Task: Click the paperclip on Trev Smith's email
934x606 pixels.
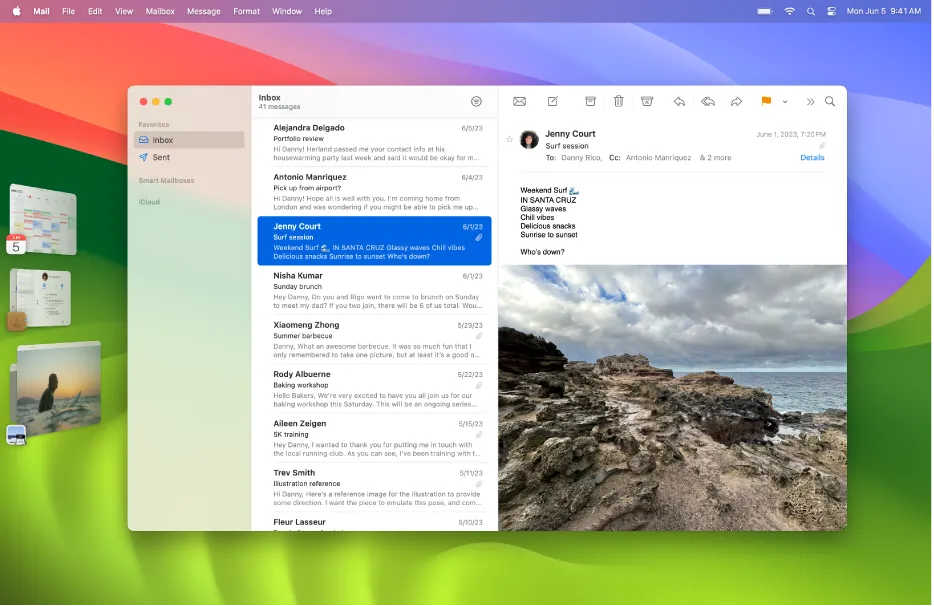Action: pyautogui.click(x=480, y=484)
